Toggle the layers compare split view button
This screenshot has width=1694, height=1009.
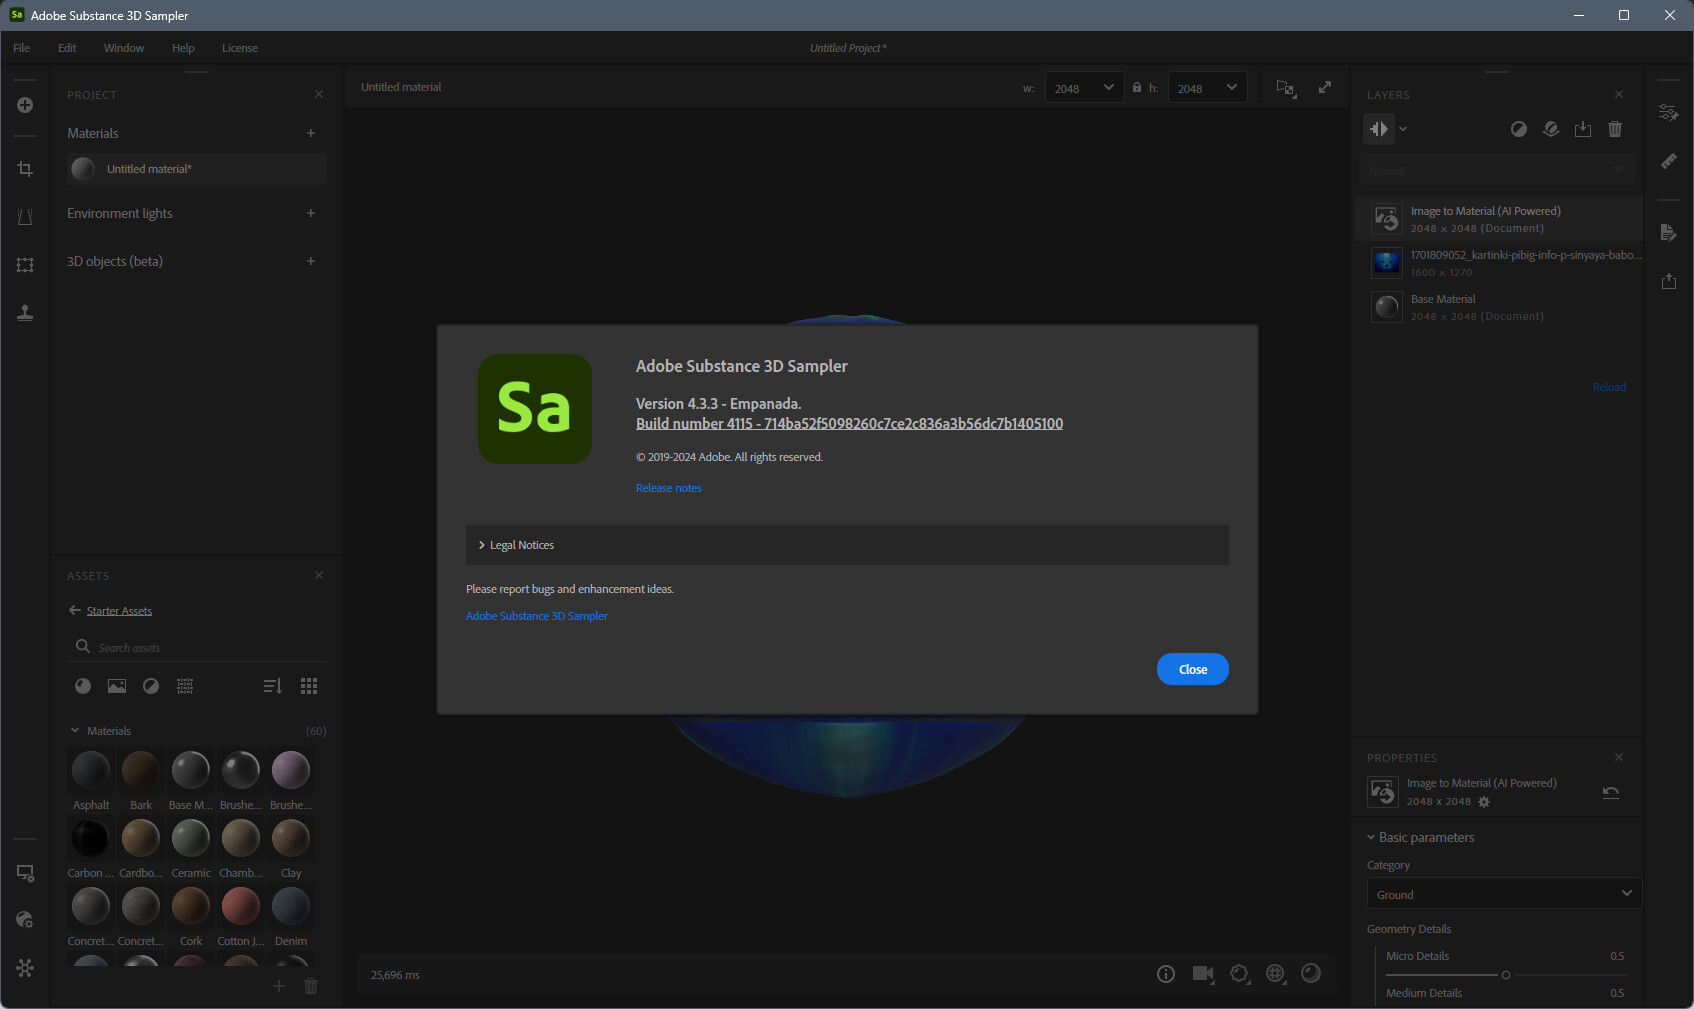pyautogui.click(x=1378, y=129)
